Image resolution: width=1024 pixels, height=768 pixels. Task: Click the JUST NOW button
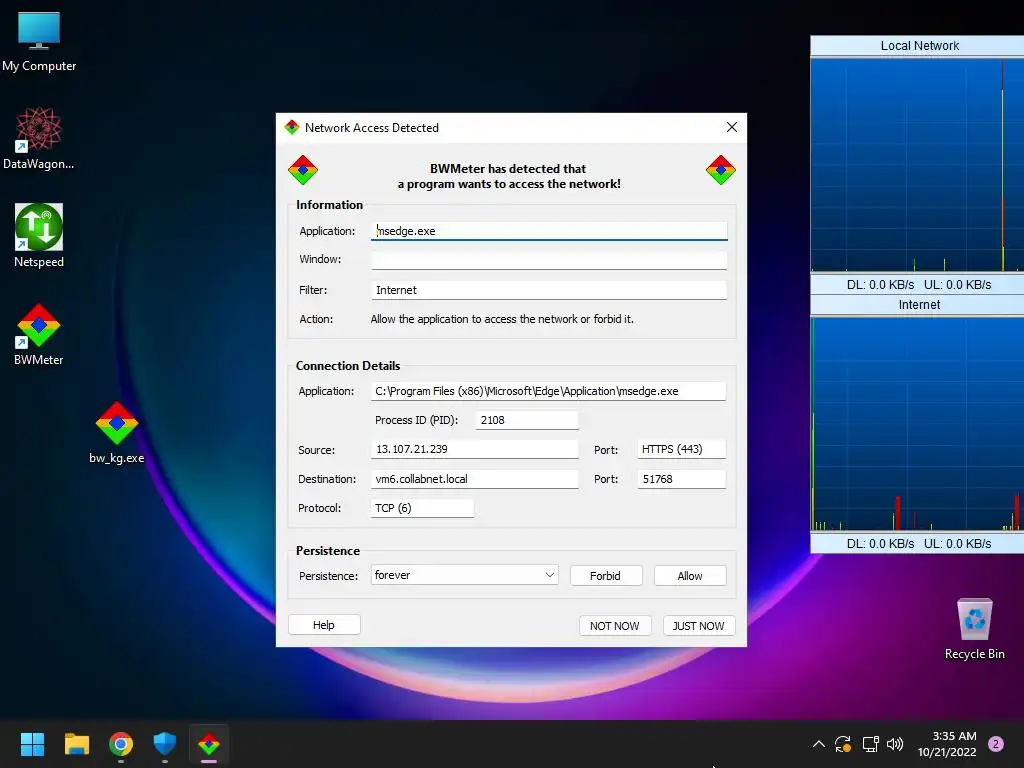pyautogui.click(x=698, y=626)
